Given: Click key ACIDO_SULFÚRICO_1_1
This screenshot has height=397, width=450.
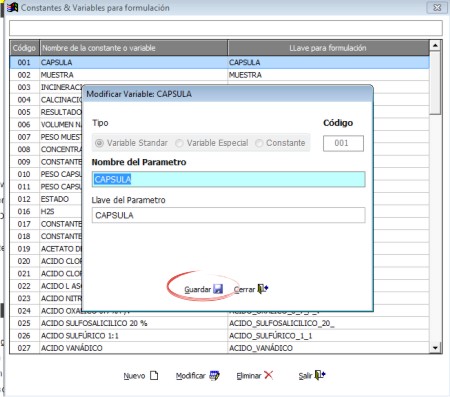Looking at the screenshot, I should (x=328, y=336).
